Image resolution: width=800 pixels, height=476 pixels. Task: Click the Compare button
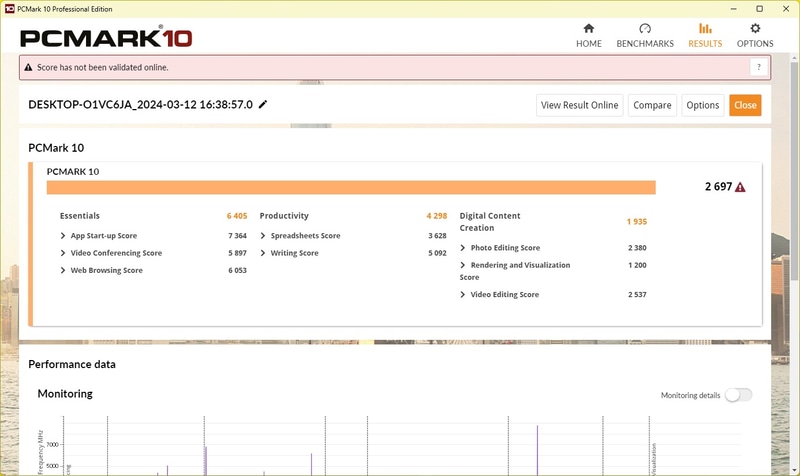point(652,105)
